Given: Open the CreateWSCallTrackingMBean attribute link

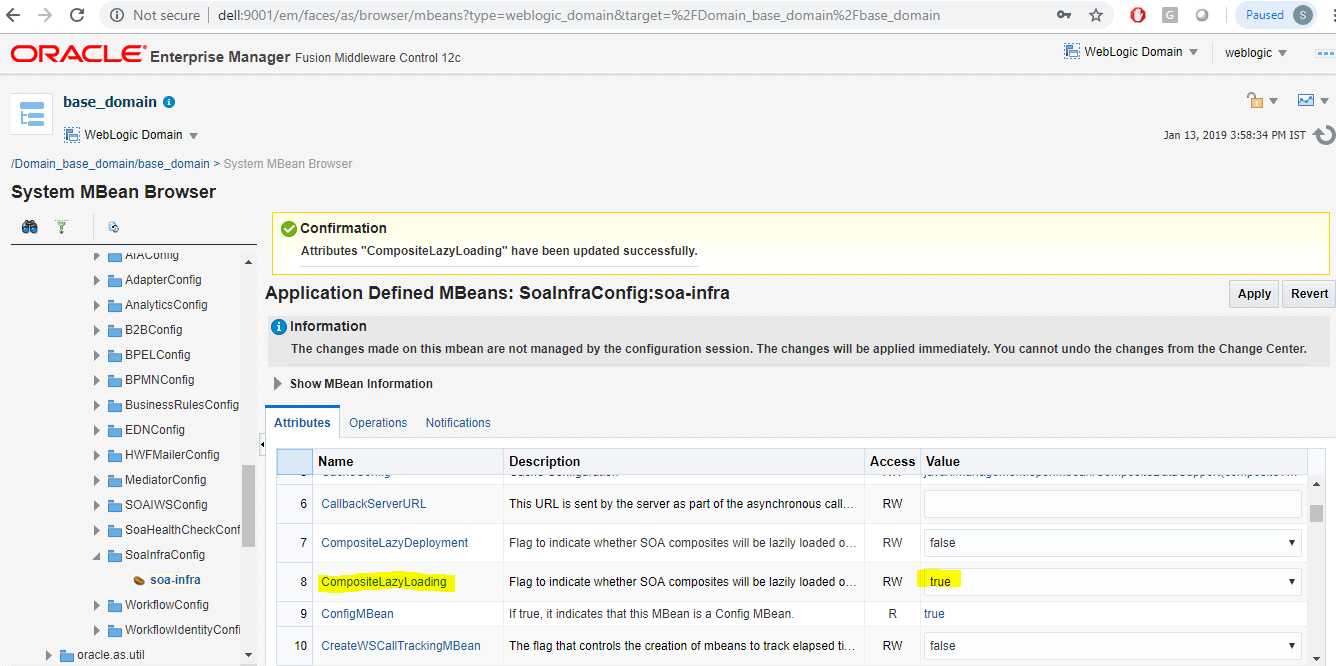Looking at the screenshot, I should tap(401, 646).
